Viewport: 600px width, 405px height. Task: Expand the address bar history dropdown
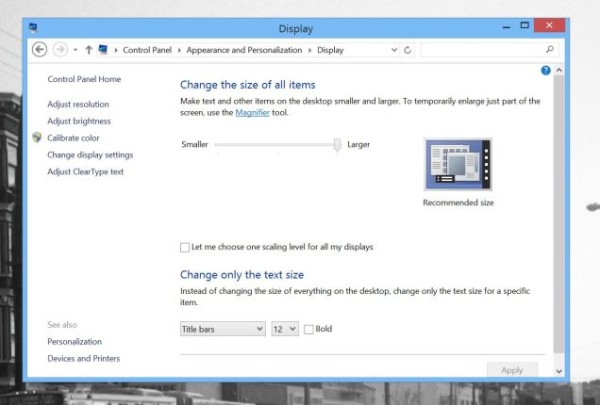click(x=394, y=49)
